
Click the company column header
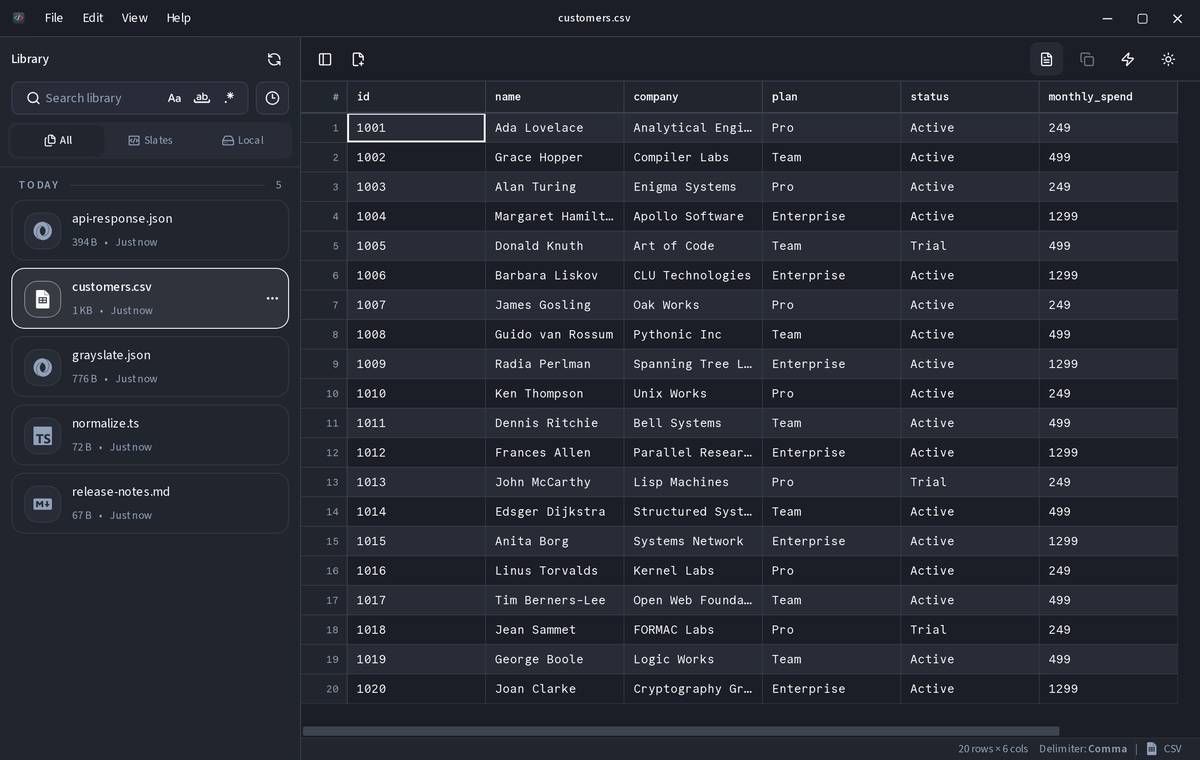[693, 97]
